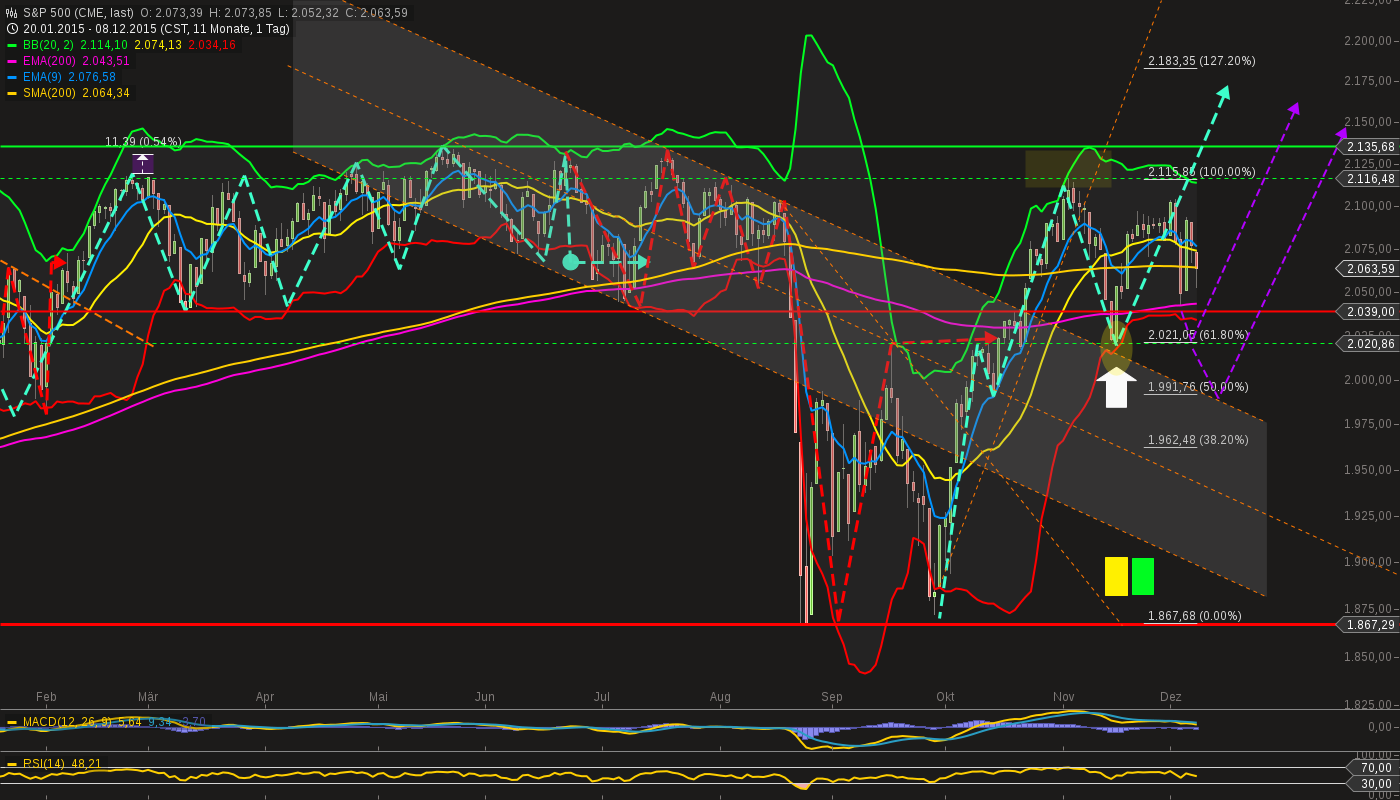Click the clock icon beside the date range

12,29
